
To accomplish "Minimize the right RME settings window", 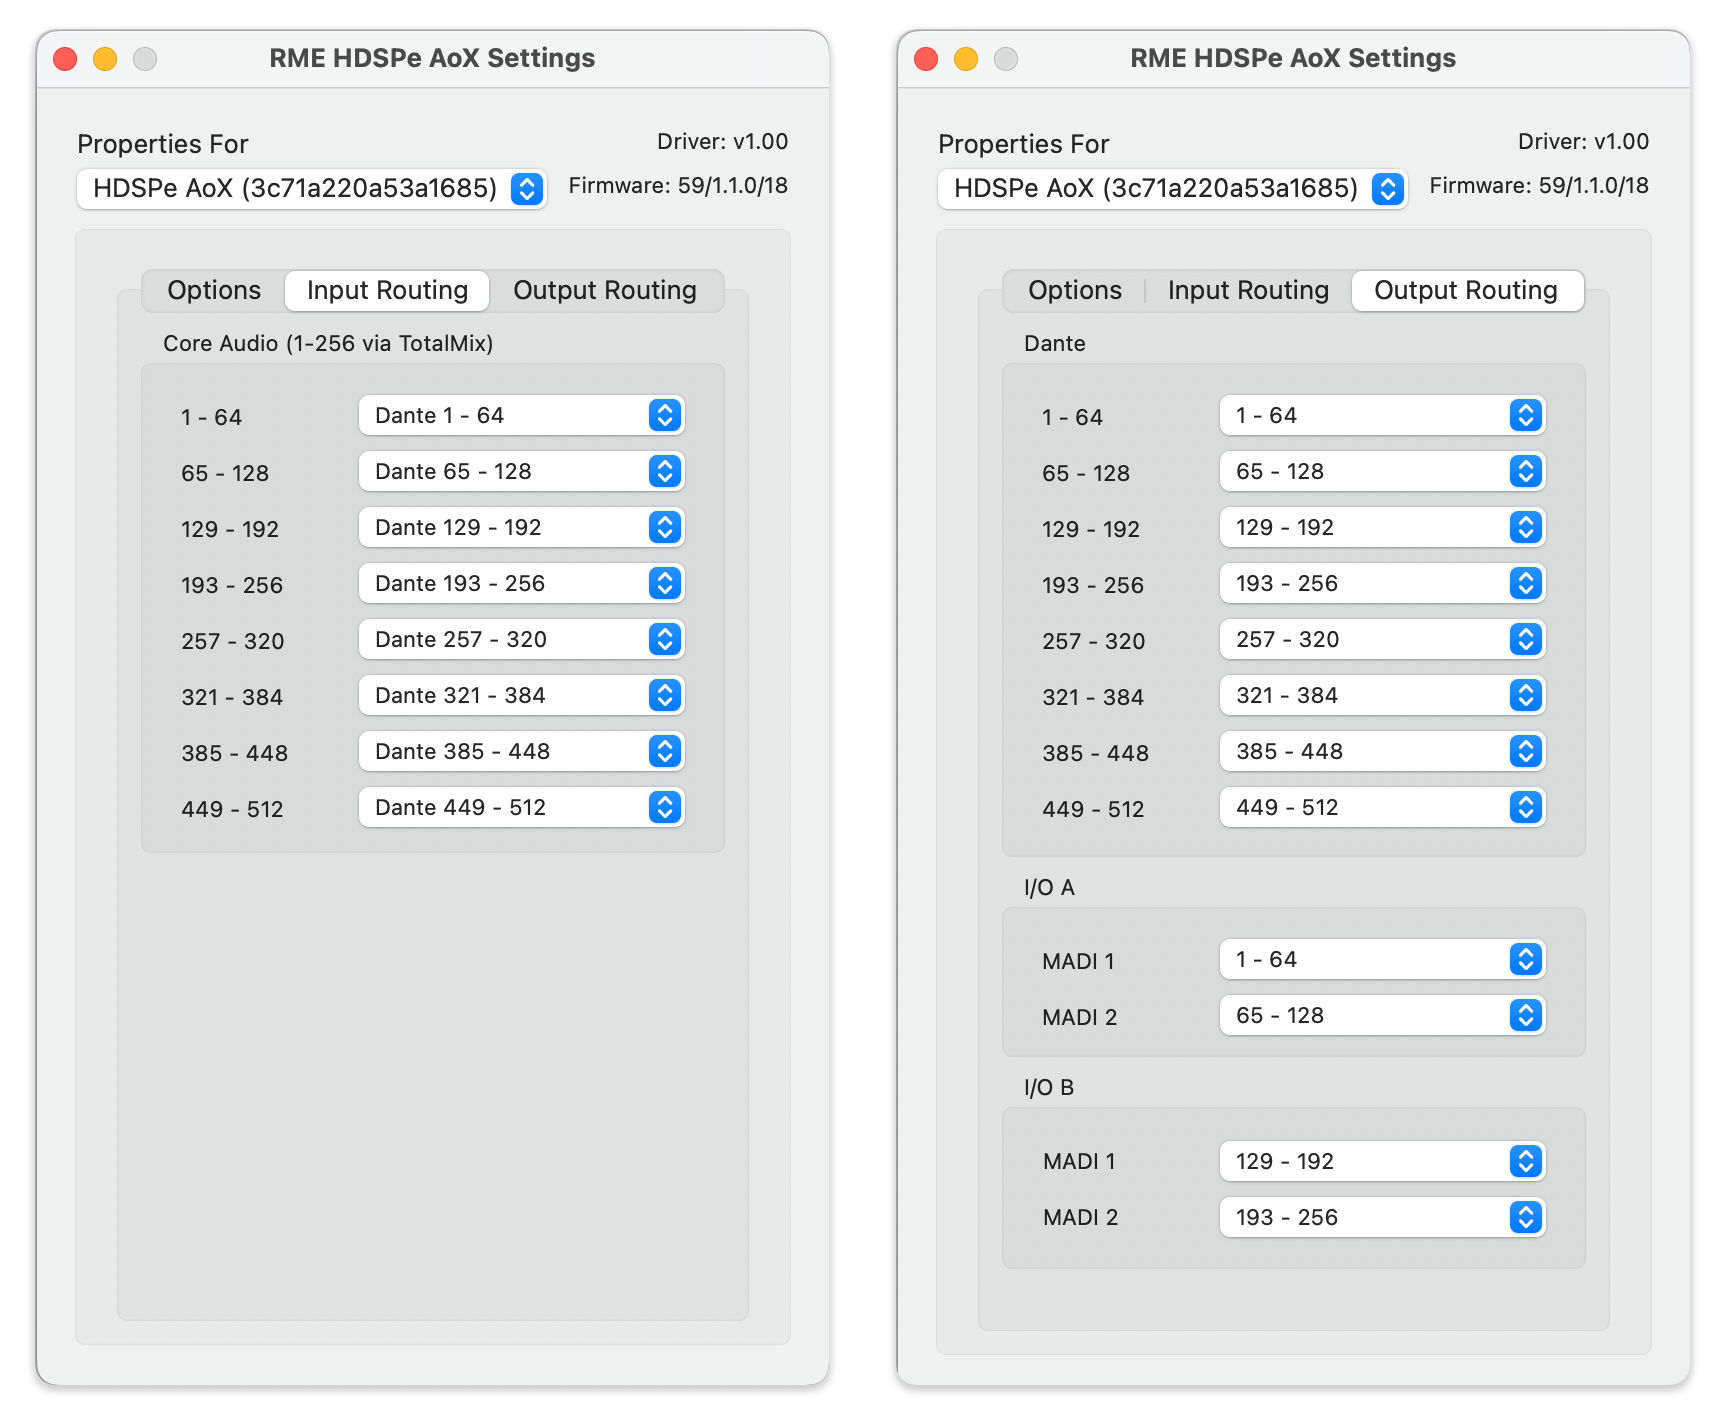I will coord(966,59).
